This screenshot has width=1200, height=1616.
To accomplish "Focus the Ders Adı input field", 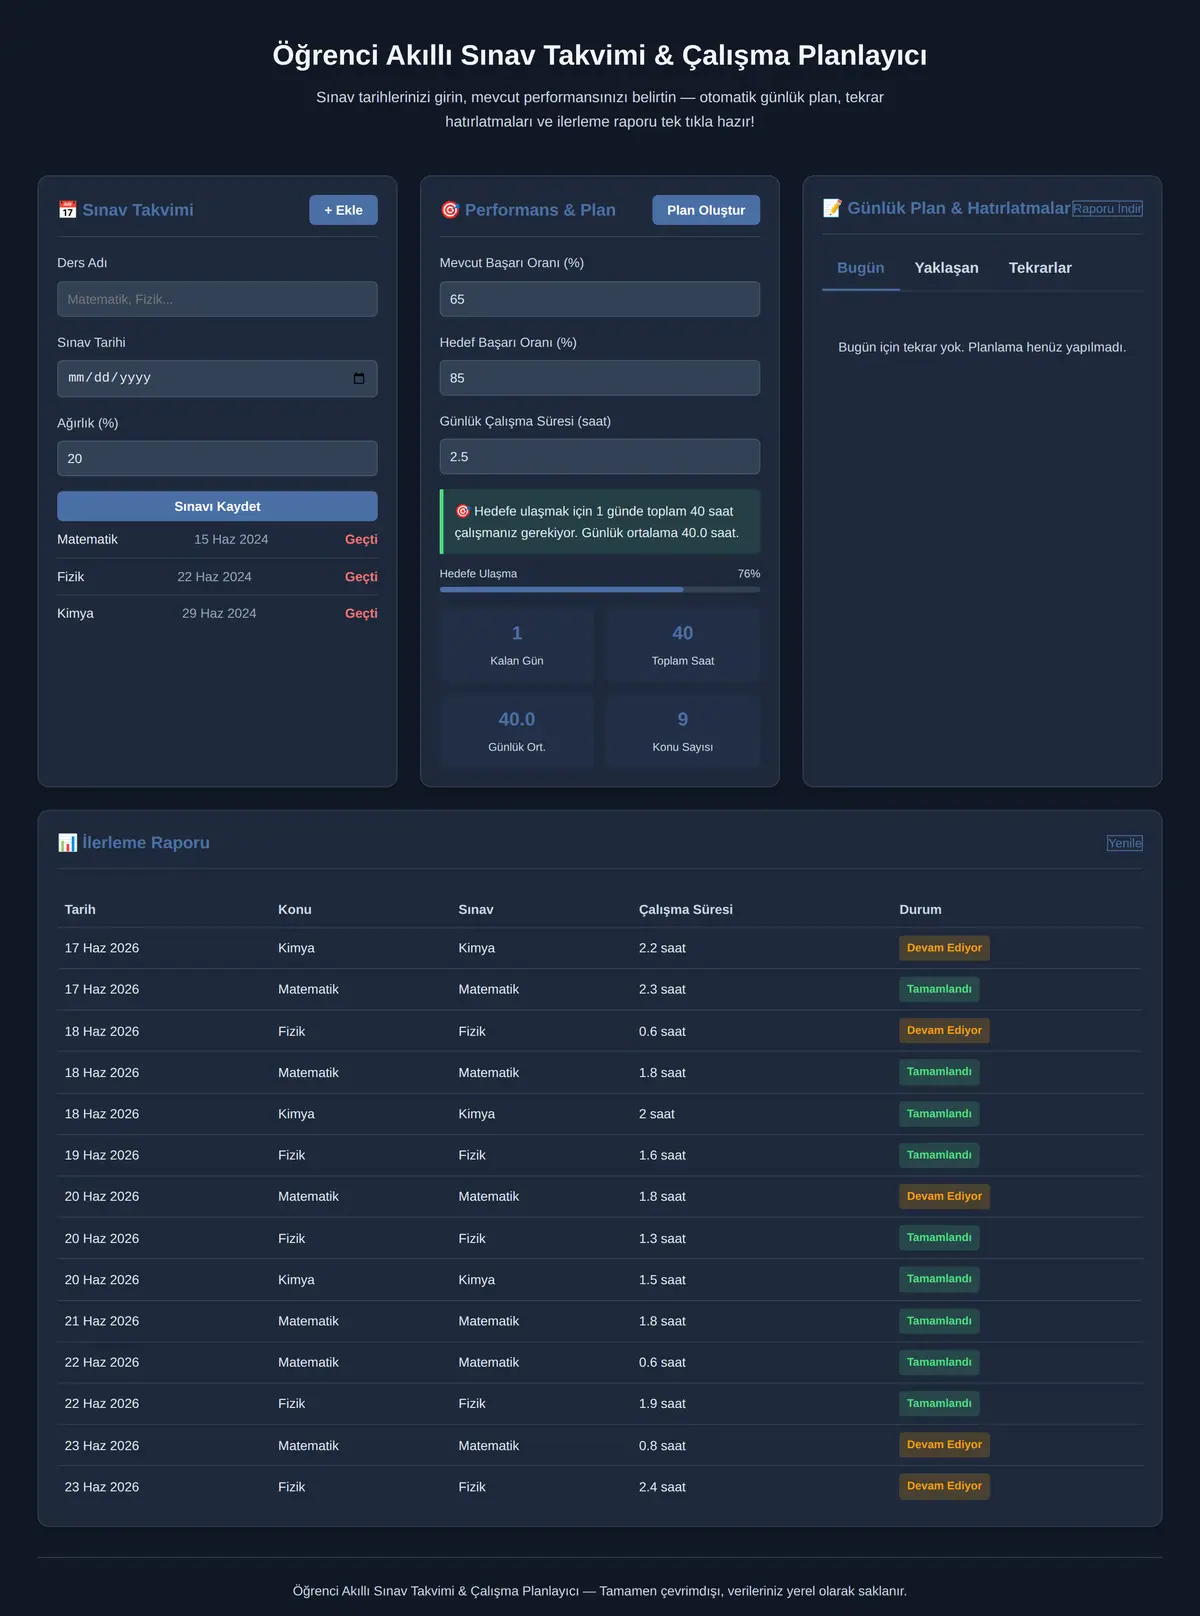I will (x=217, y=299).
